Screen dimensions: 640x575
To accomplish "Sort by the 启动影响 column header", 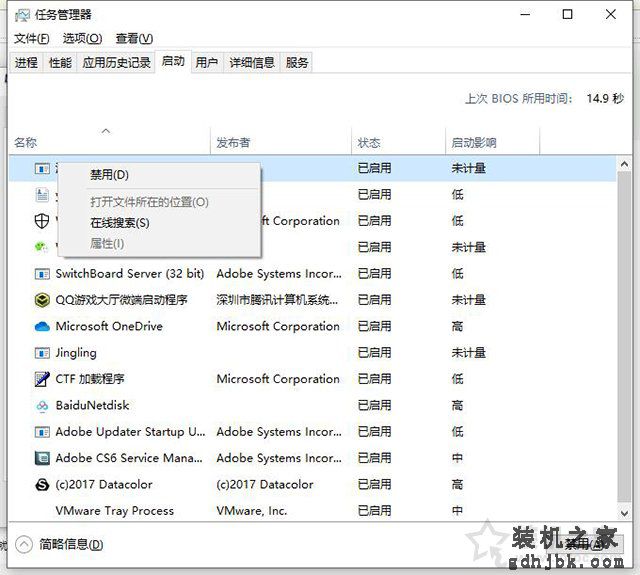I will coord(492,142).
